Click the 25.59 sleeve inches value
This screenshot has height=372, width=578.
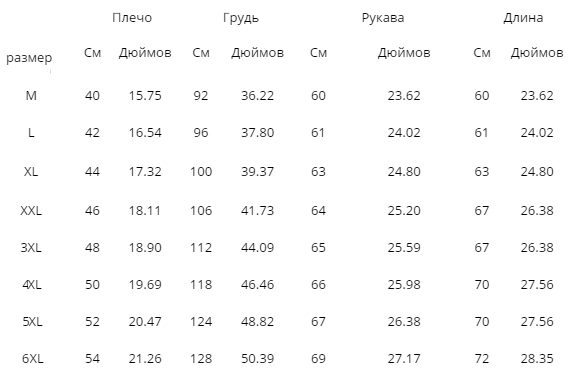404,248
